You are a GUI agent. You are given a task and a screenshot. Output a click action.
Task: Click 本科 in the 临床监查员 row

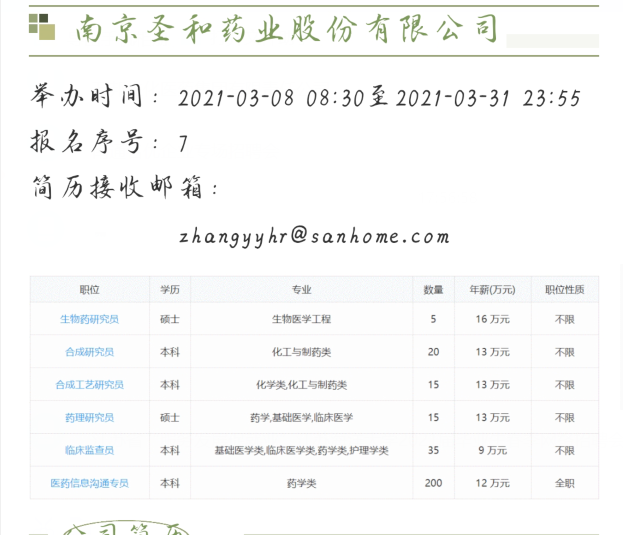click(x=170, y=450)
